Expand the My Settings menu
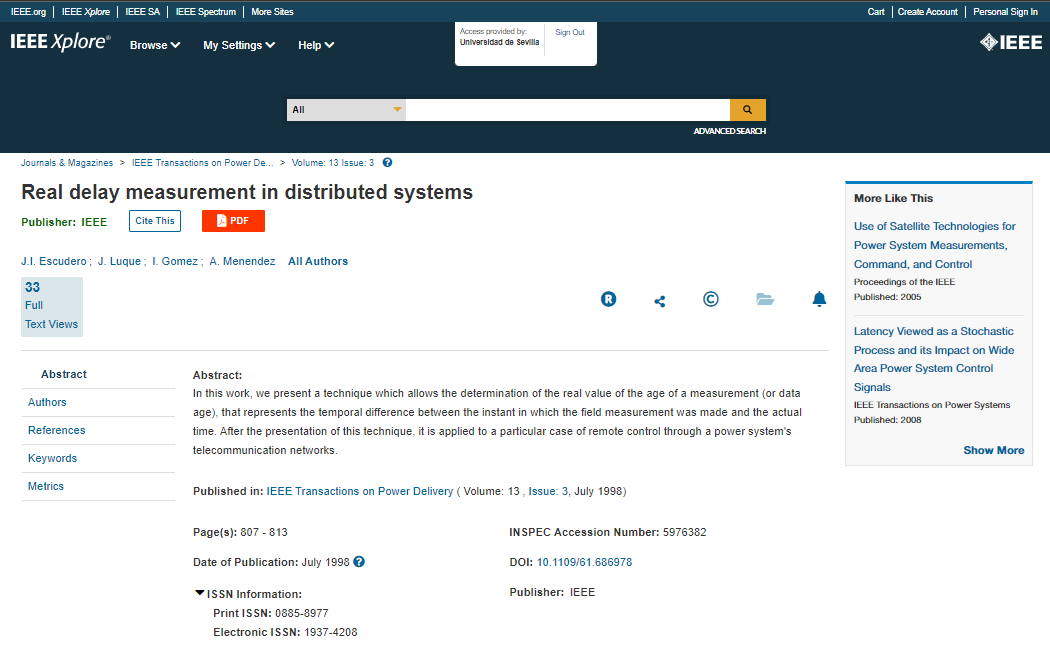Viewport: 1050px width, 651px height. 238,45
